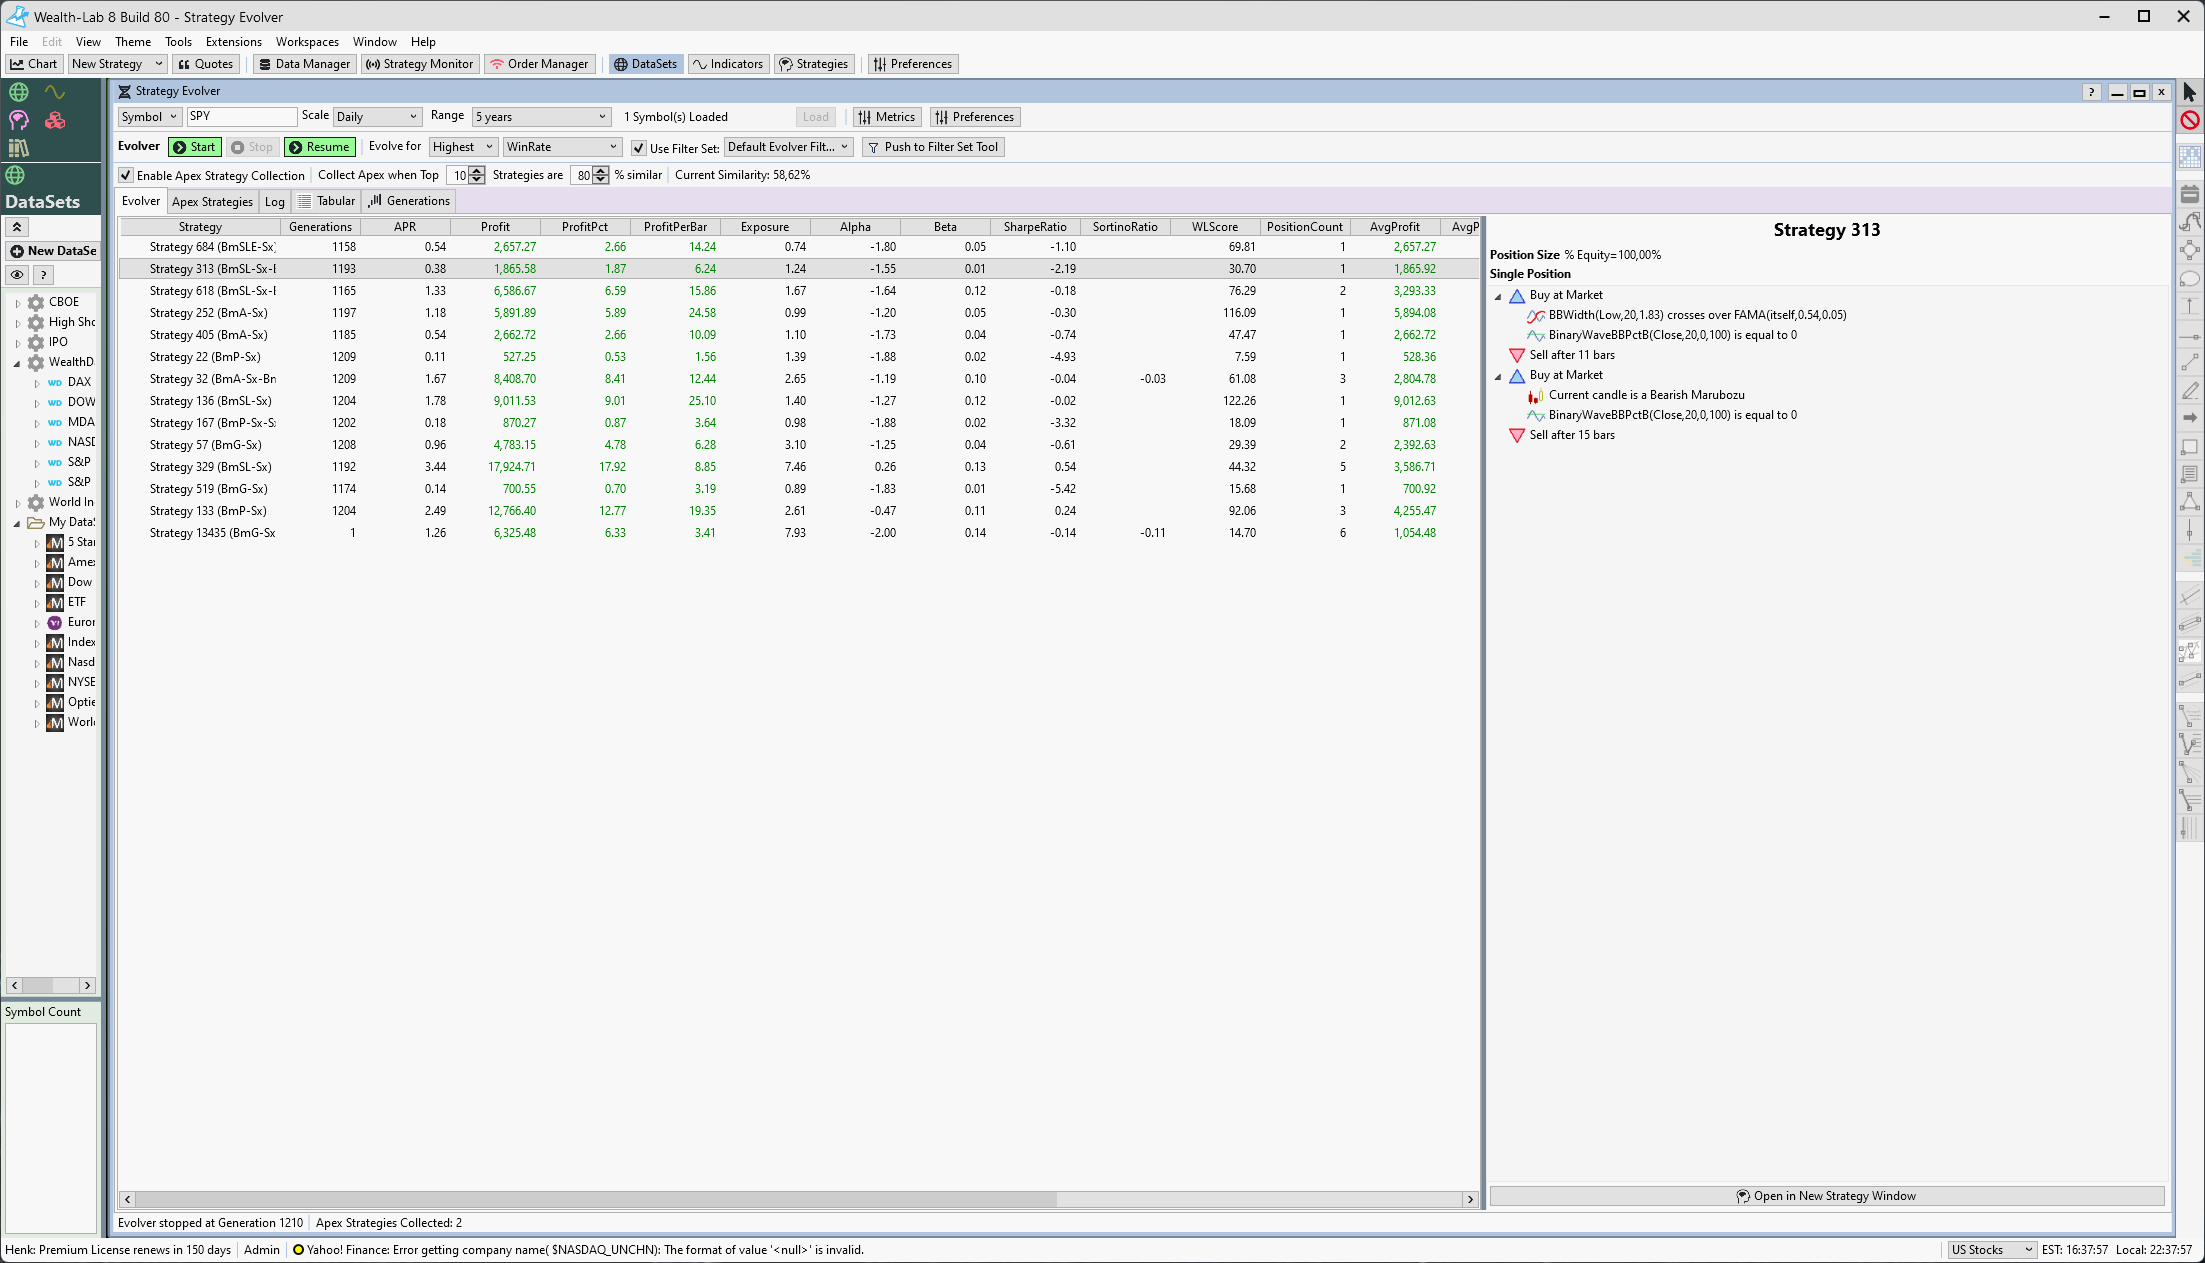
Task: Select triangle drawing tool
Action: click(x=2189, y=503)
